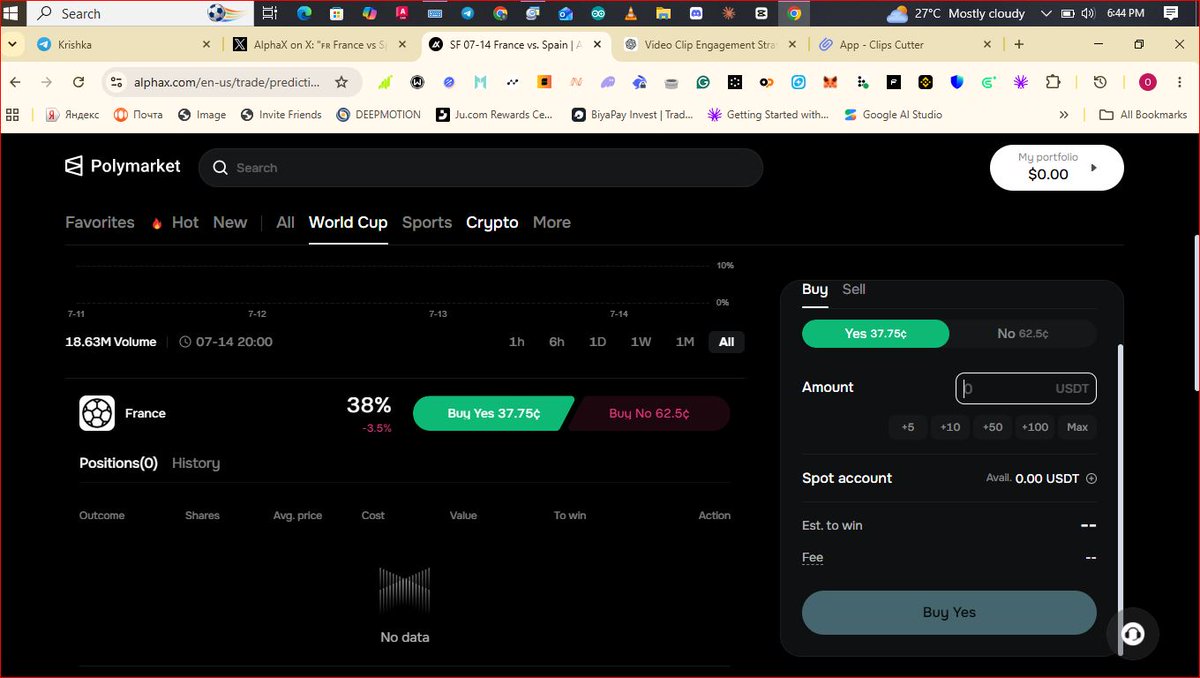Image resolution: width=1200 pixels, height=678 pixels.
Task: Click the Chrome profile avatar
Action: 1147,82
